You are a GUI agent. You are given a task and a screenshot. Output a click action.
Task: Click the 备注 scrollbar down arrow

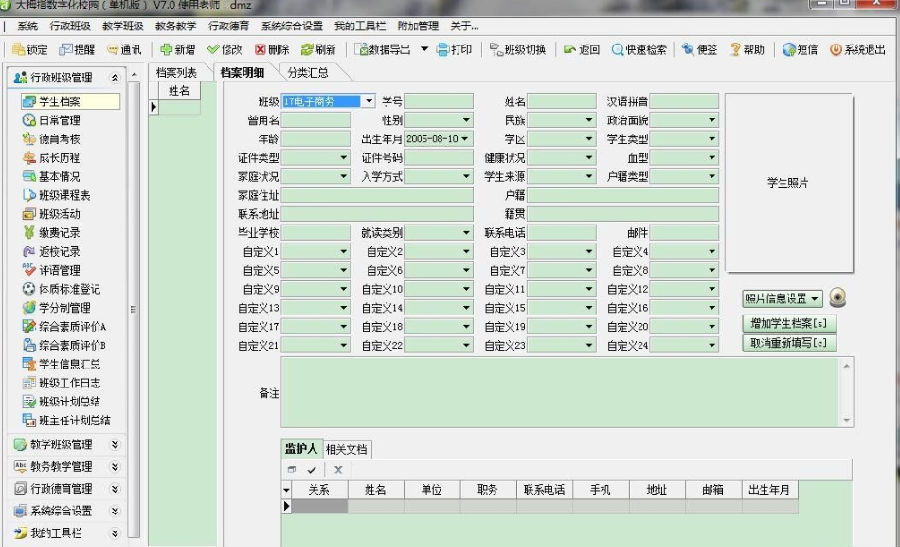(847, 421)
